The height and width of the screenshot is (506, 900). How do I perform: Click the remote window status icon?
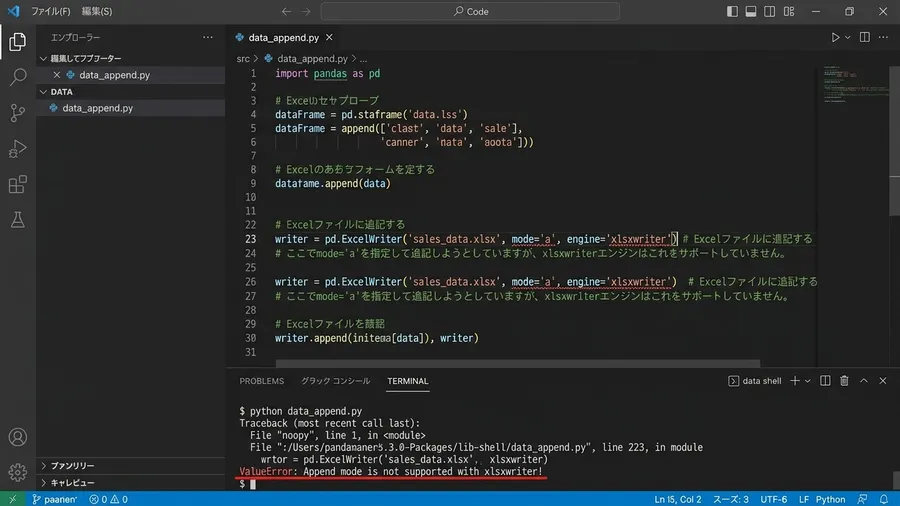(13, 499)
